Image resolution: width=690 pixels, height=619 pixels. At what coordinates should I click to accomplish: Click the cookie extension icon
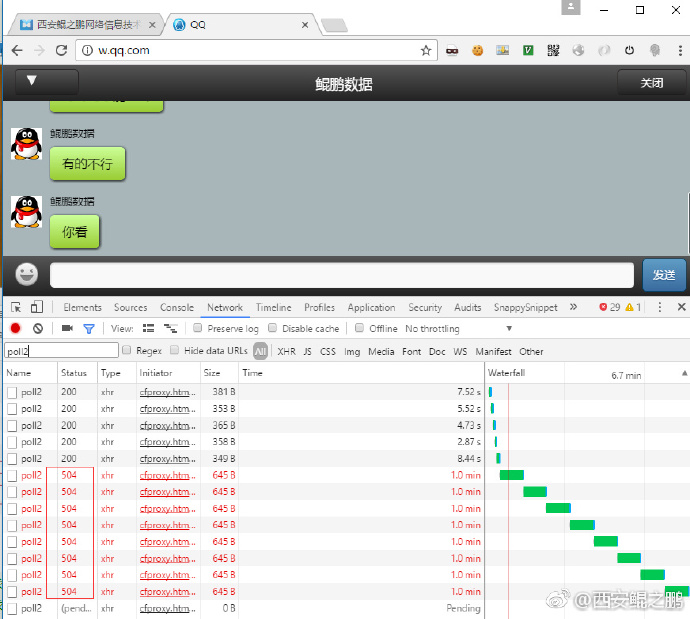pos(477,51)
